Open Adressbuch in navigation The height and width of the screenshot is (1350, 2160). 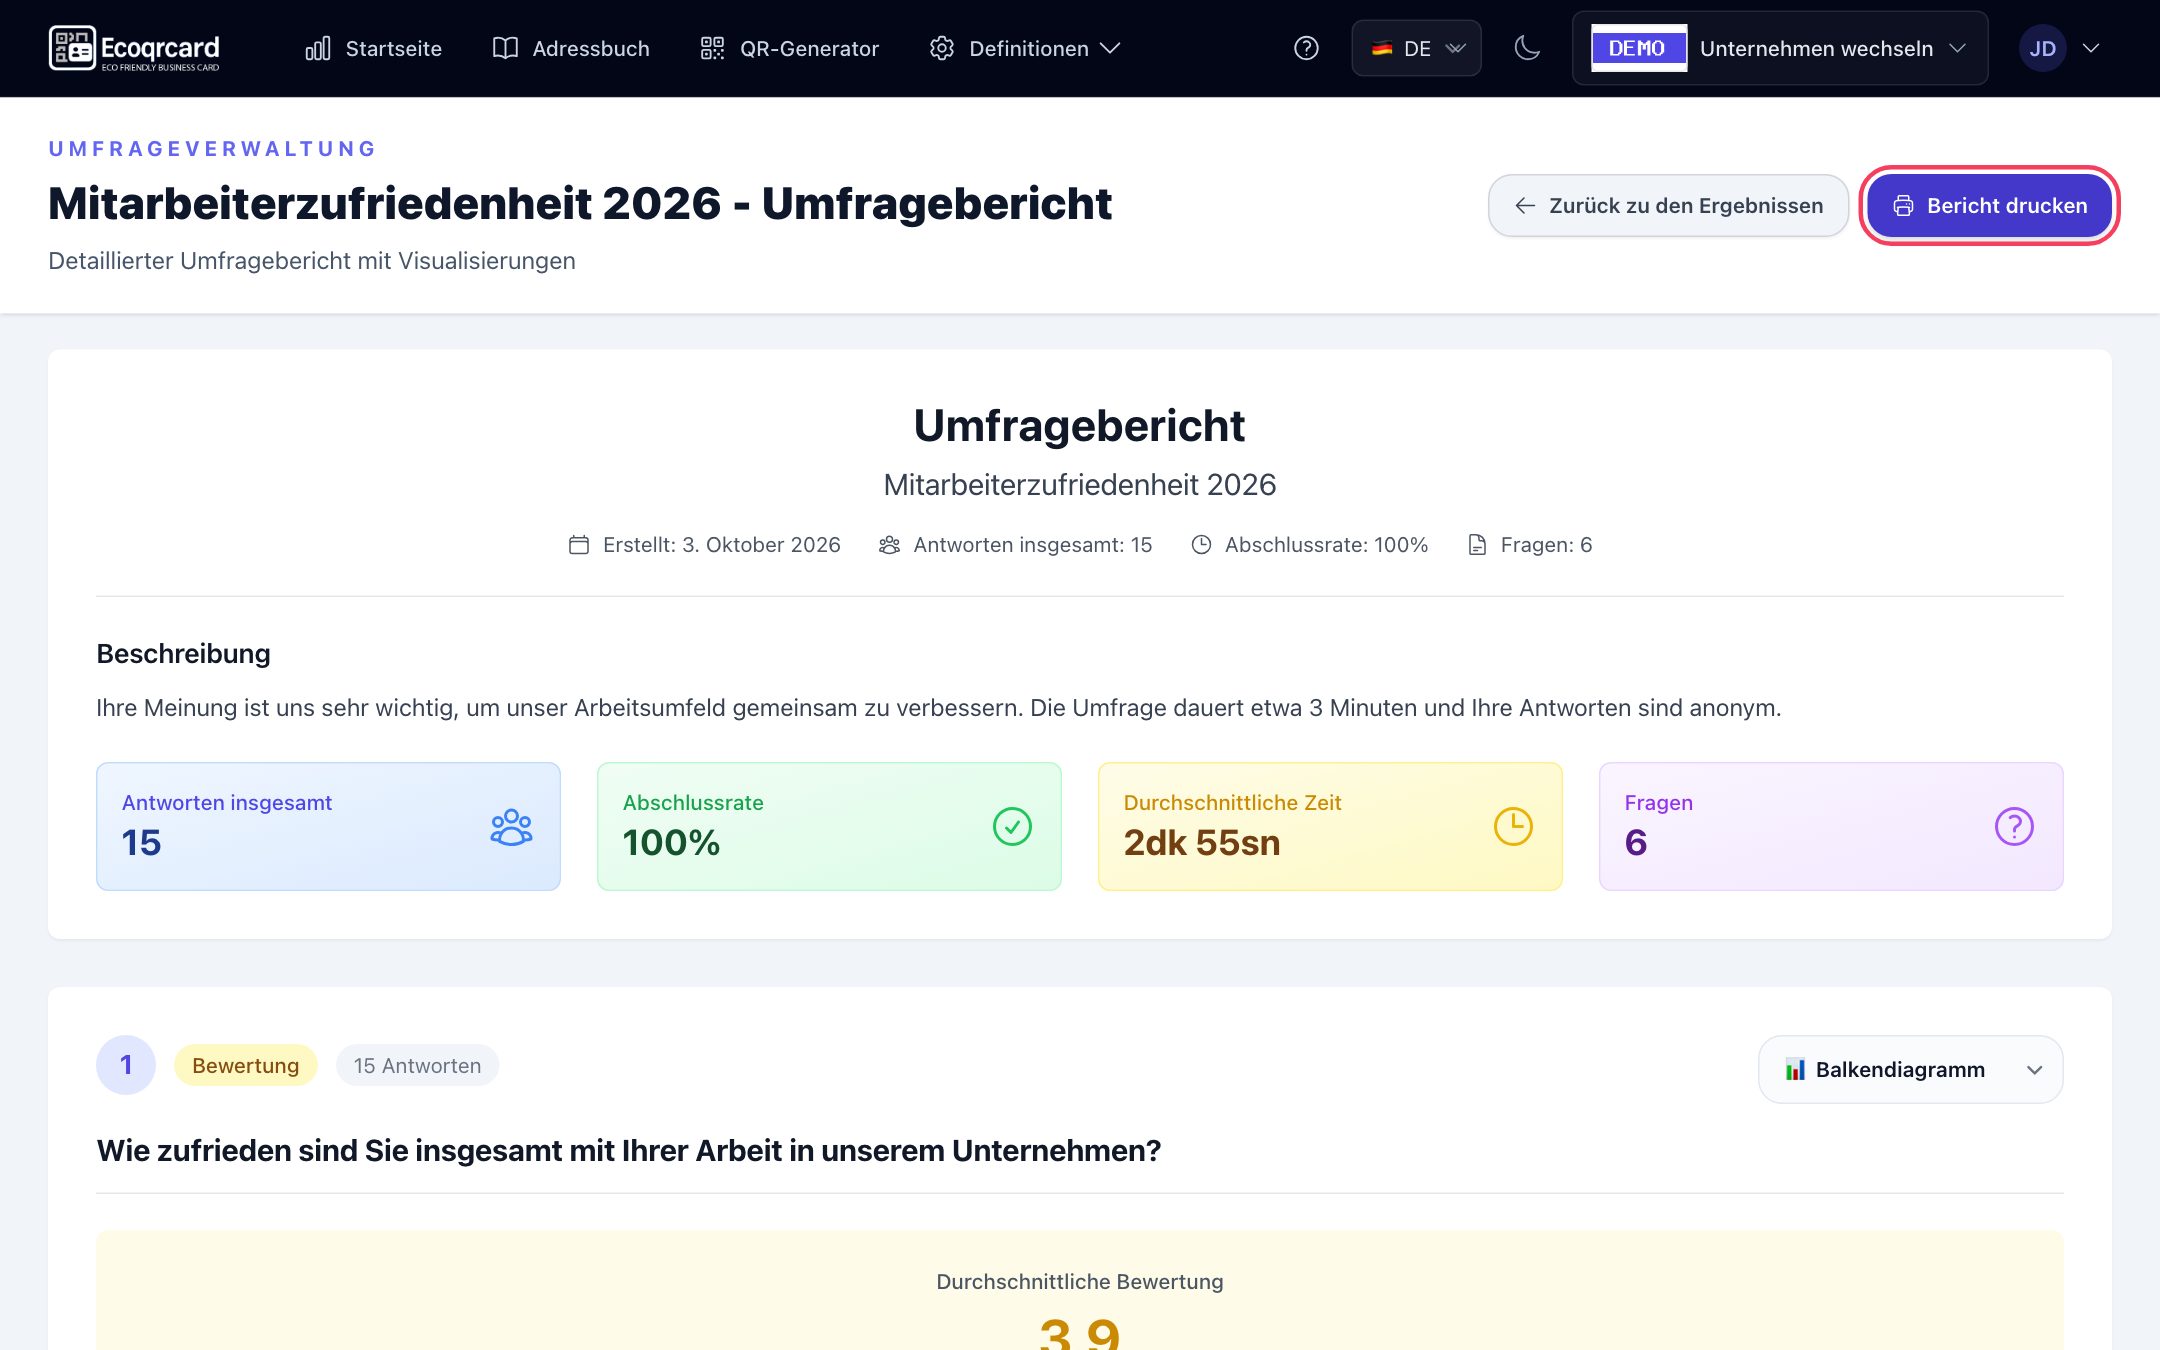point(571,48)
